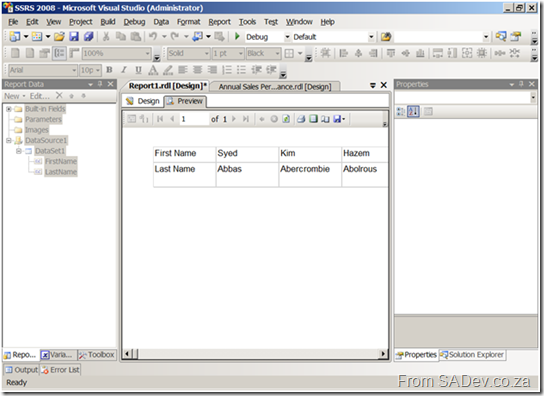The image size is (544, 396).
Task: Open the Output tab
Action: (22, 370)
